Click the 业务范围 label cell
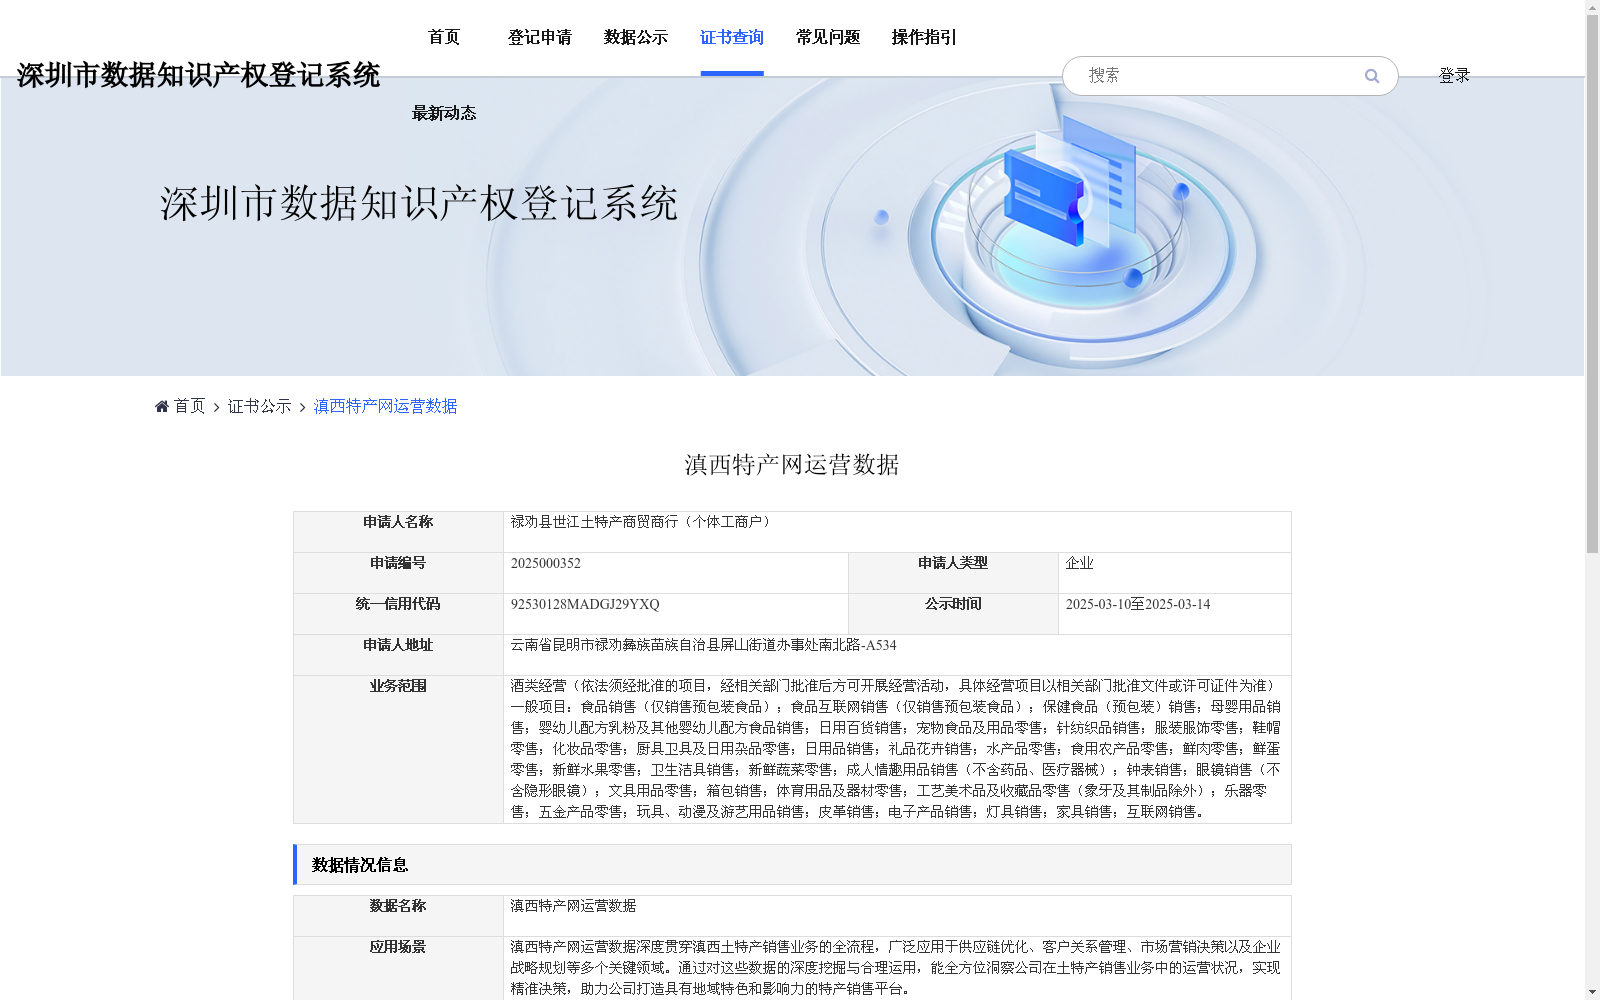This screenshot has width=1600, height=1000. pos(398,749)
